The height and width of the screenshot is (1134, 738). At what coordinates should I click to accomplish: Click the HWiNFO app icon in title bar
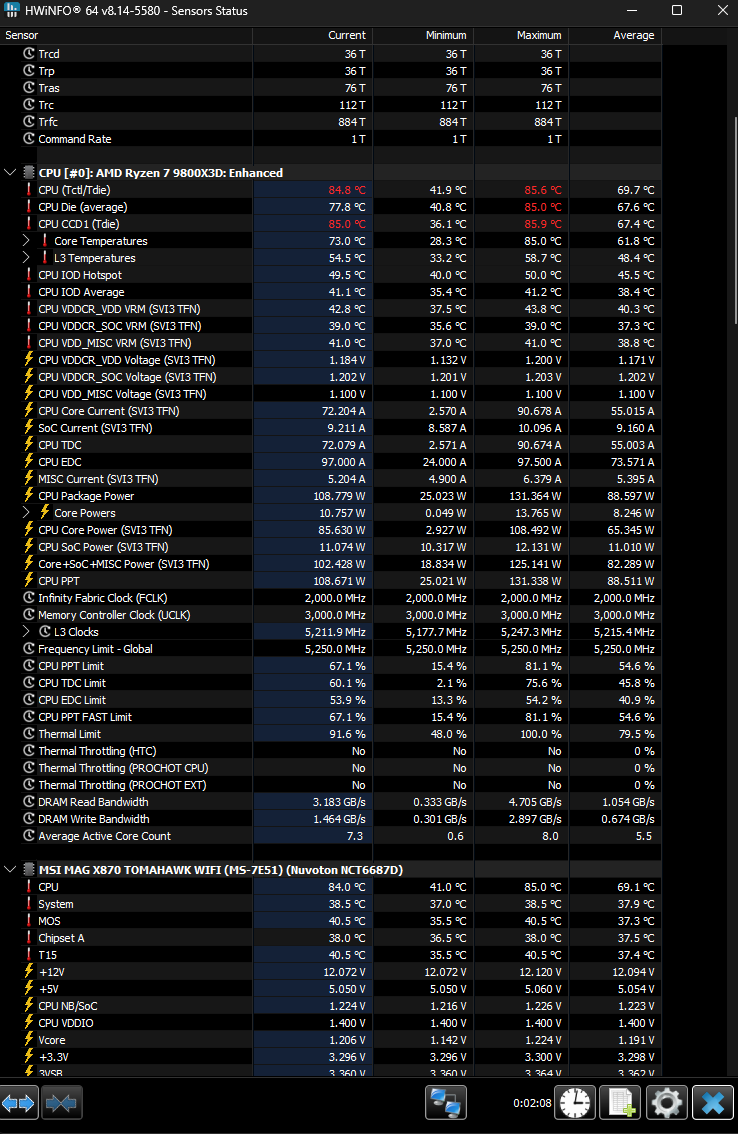tap(12, 10)
